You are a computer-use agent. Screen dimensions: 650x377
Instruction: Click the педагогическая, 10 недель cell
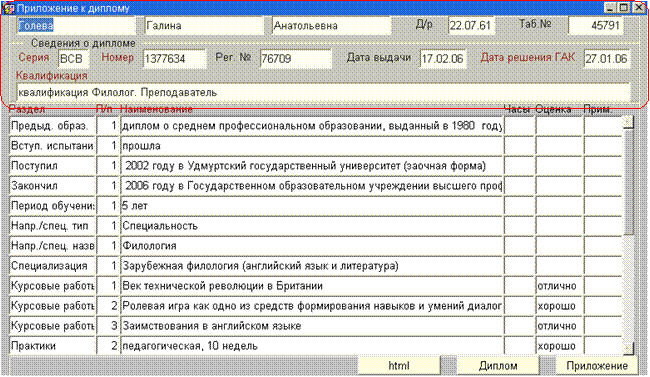pyautogui.click(x=311, y=345)
